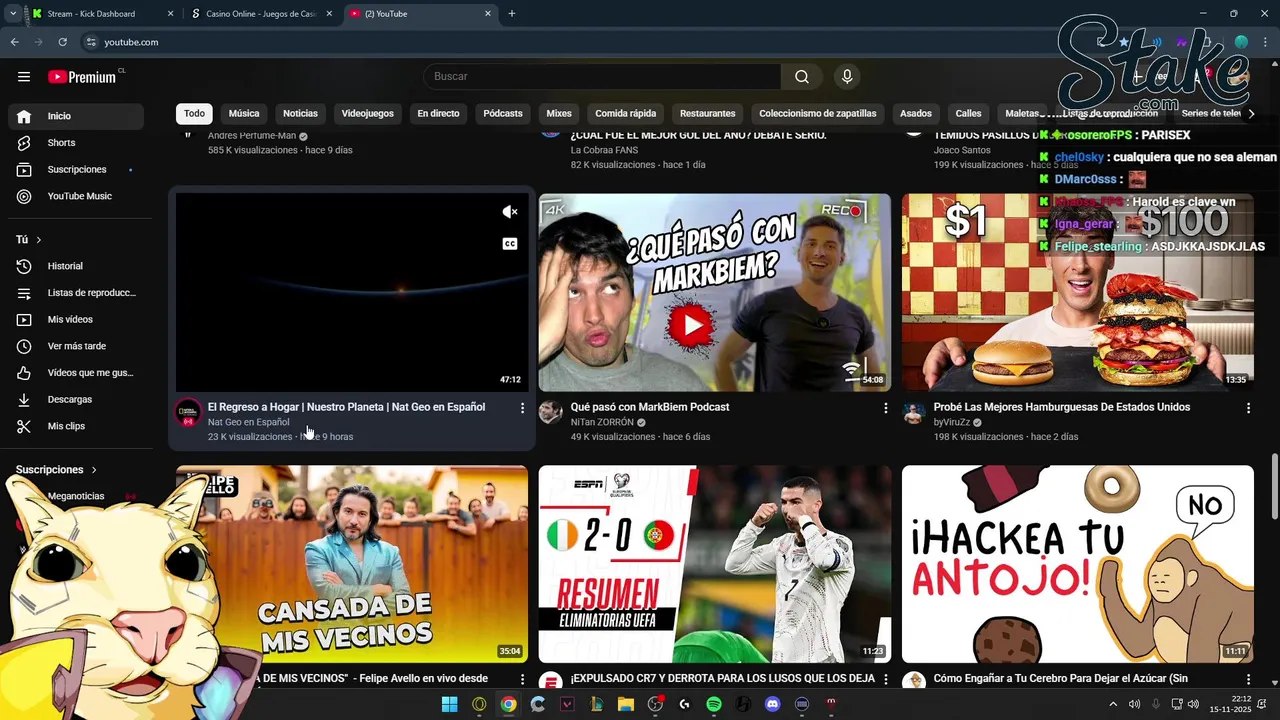
Task: Open Videos que me gustan in sidebar
Action: (76, 373)
